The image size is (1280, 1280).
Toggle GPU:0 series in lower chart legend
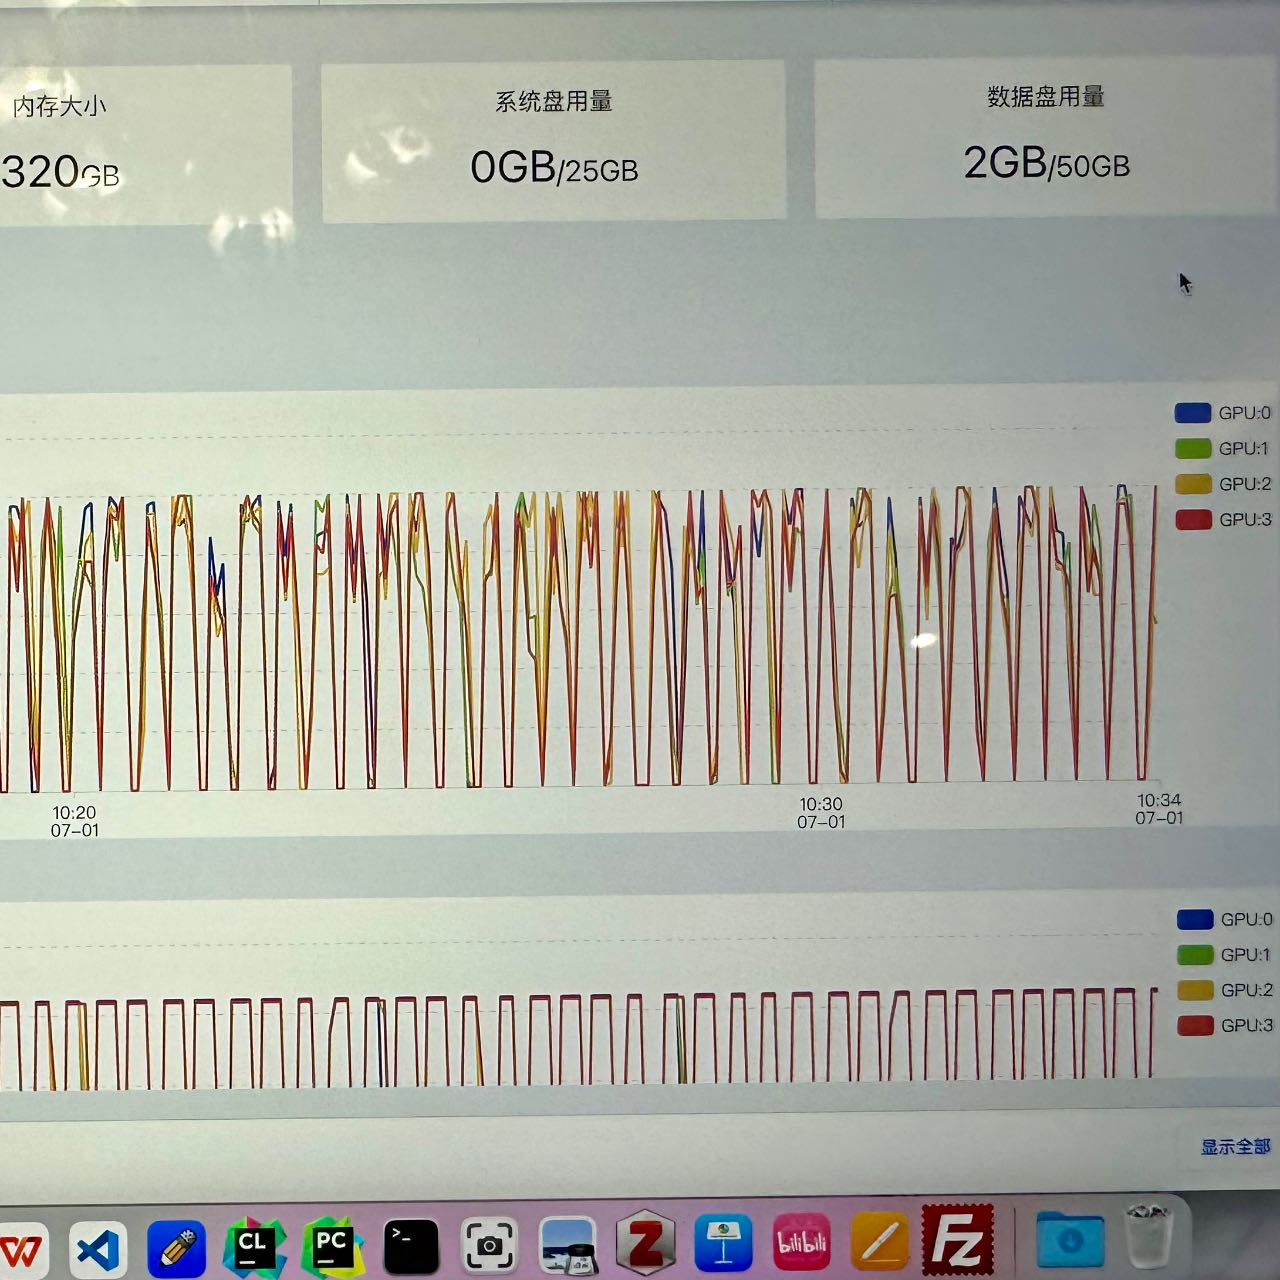point(1224,919)
